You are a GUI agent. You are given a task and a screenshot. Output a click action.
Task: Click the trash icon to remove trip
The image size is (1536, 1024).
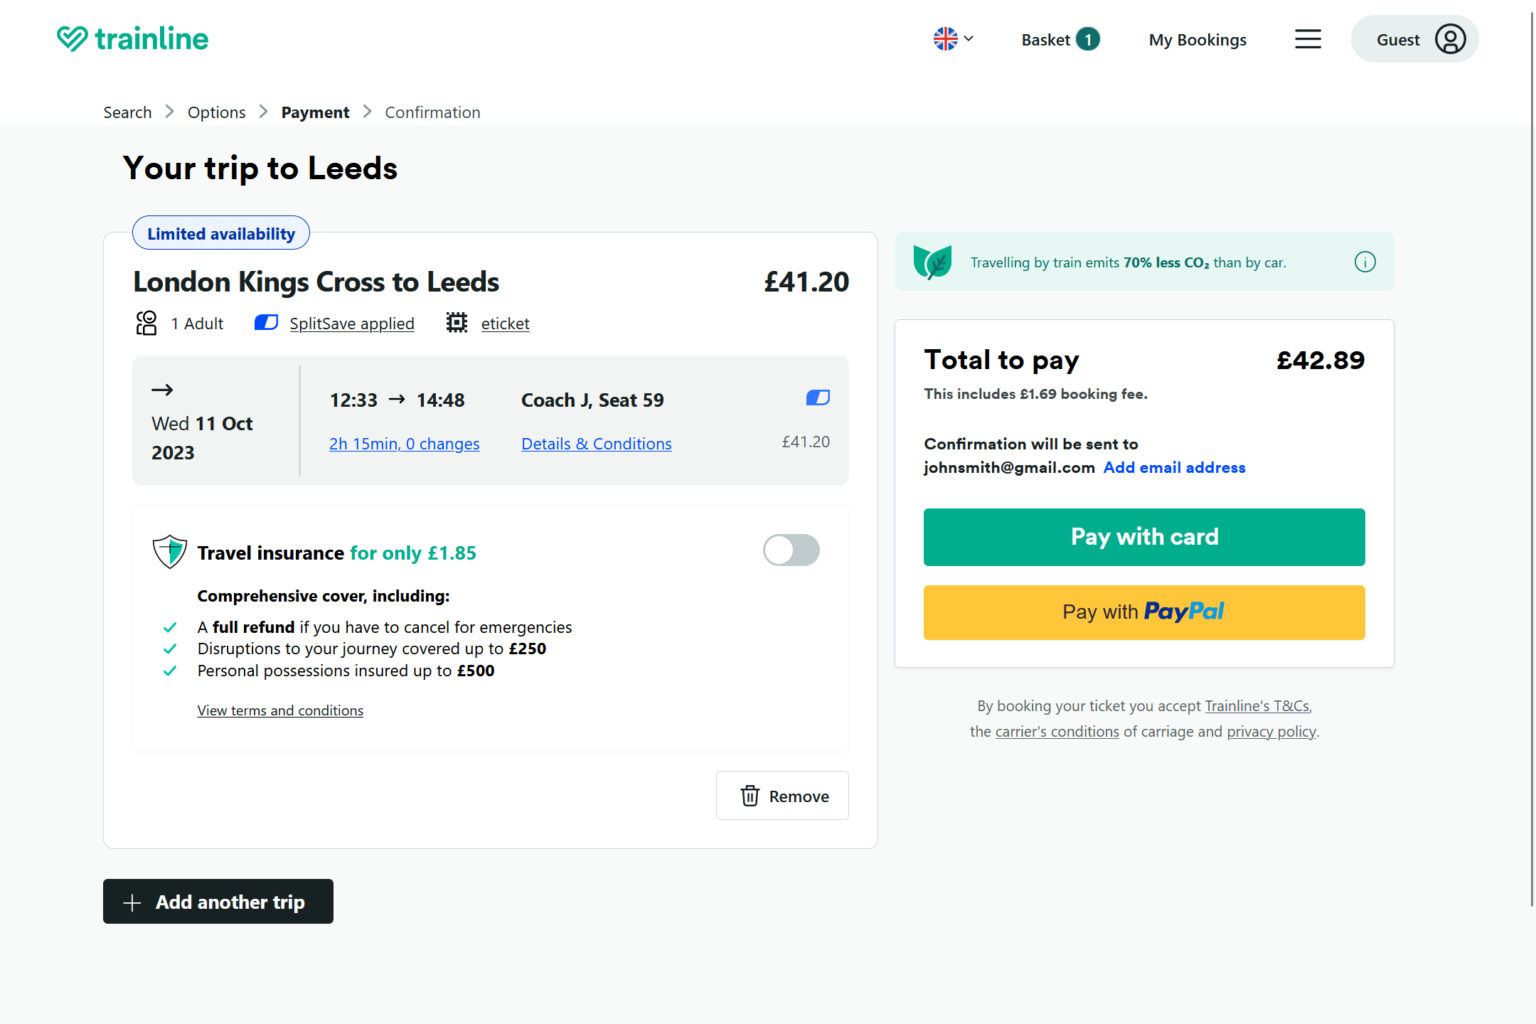tap(749, 795)
